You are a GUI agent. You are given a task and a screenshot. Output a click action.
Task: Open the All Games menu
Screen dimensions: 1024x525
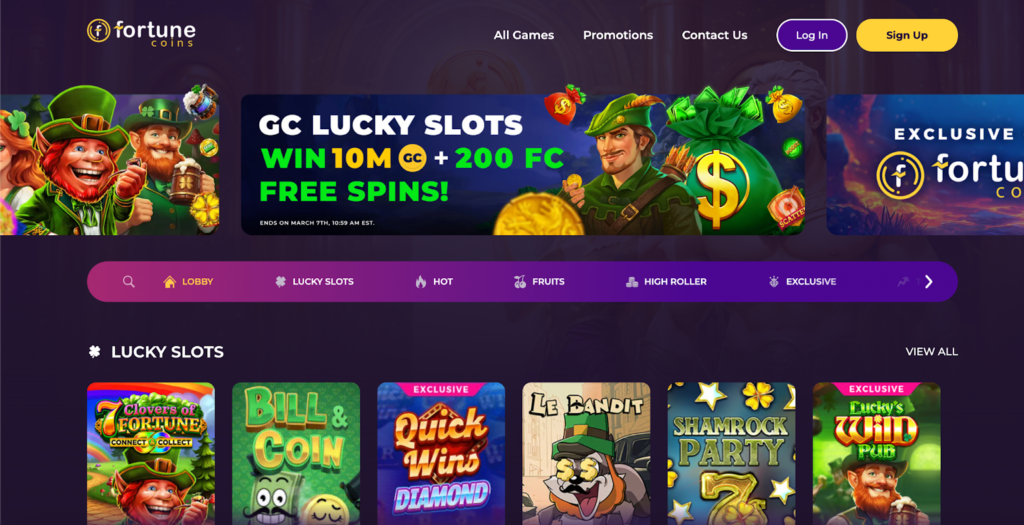click(x=524, y=35)
